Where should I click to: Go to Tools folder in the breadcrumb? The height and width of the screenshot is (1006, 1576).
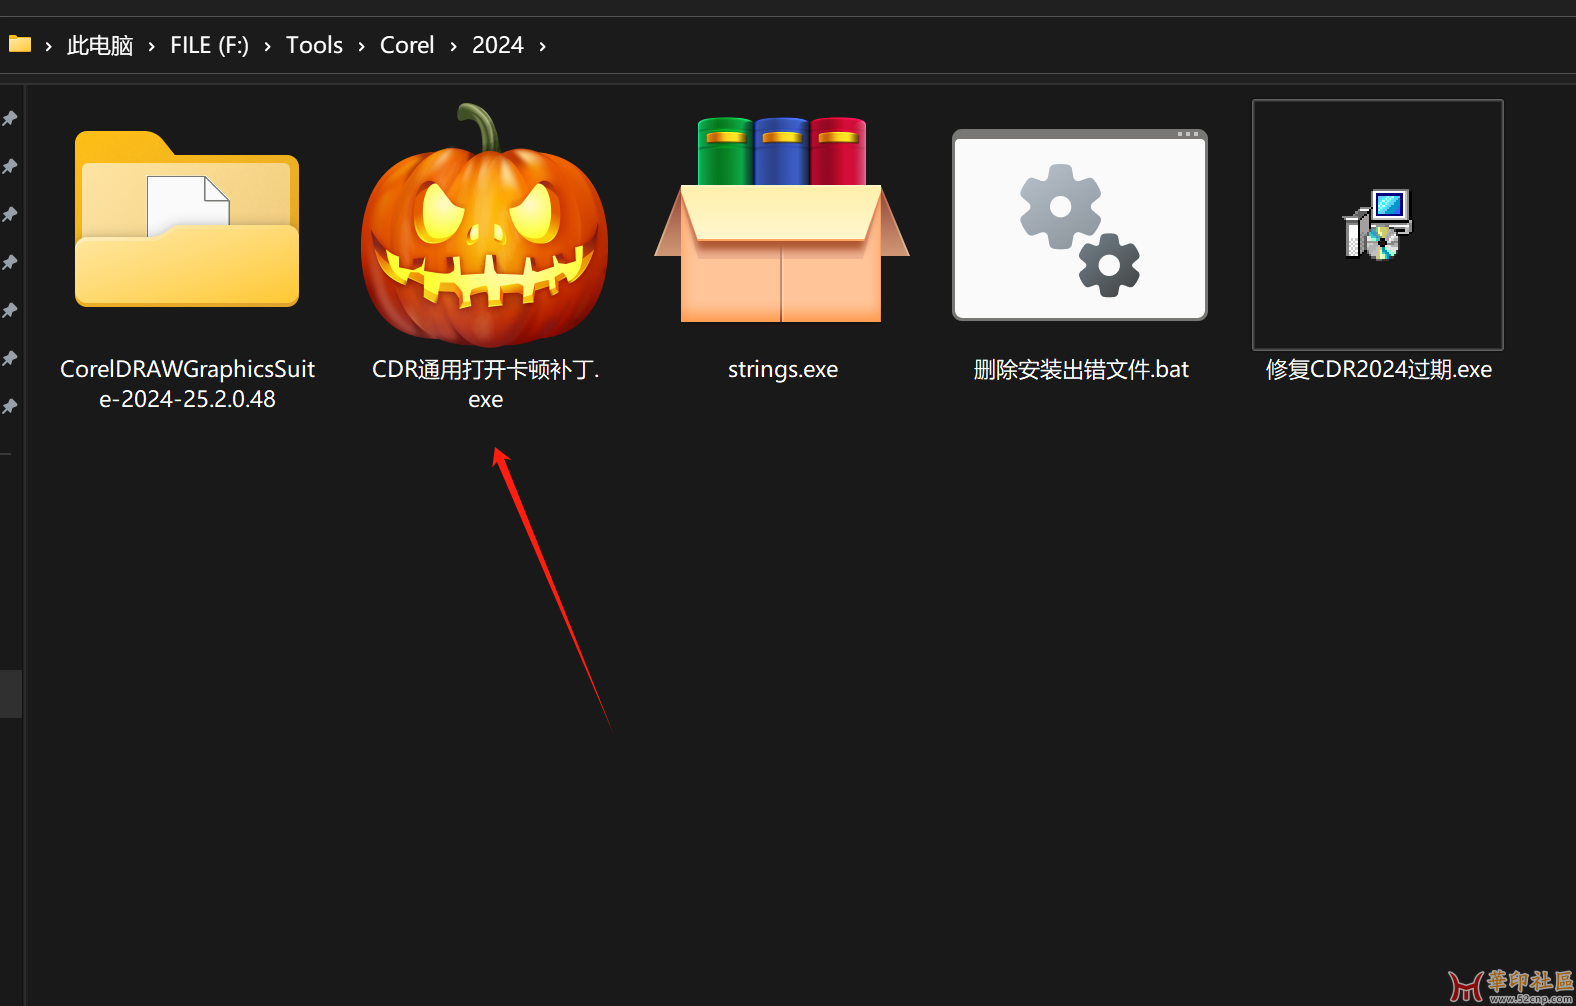coord(314,45)
